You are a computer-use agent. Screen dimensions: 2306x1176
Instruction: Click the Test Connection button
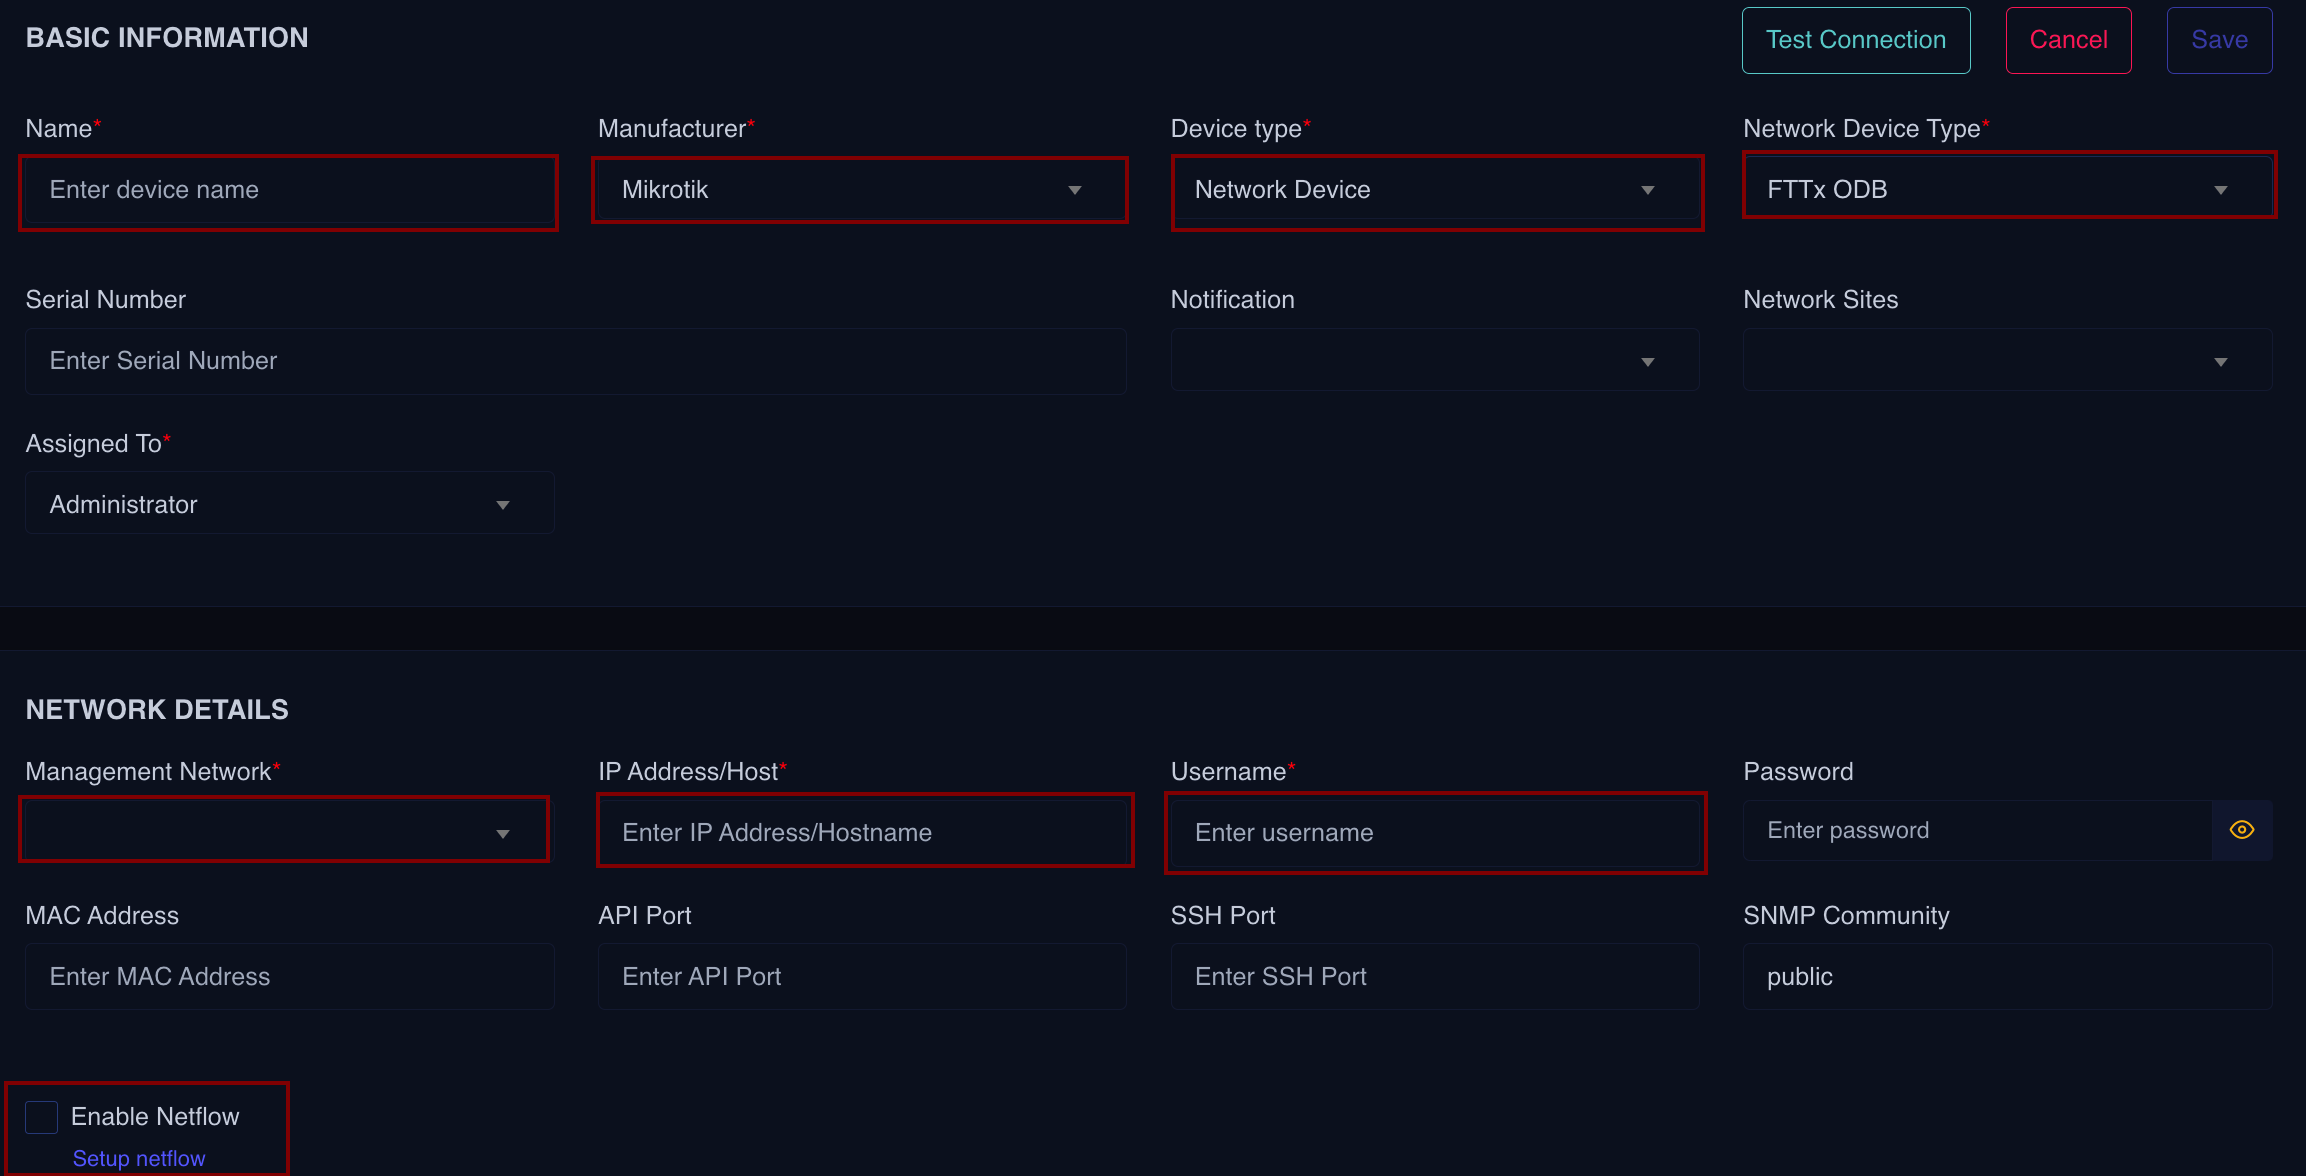coord(1856,40)
